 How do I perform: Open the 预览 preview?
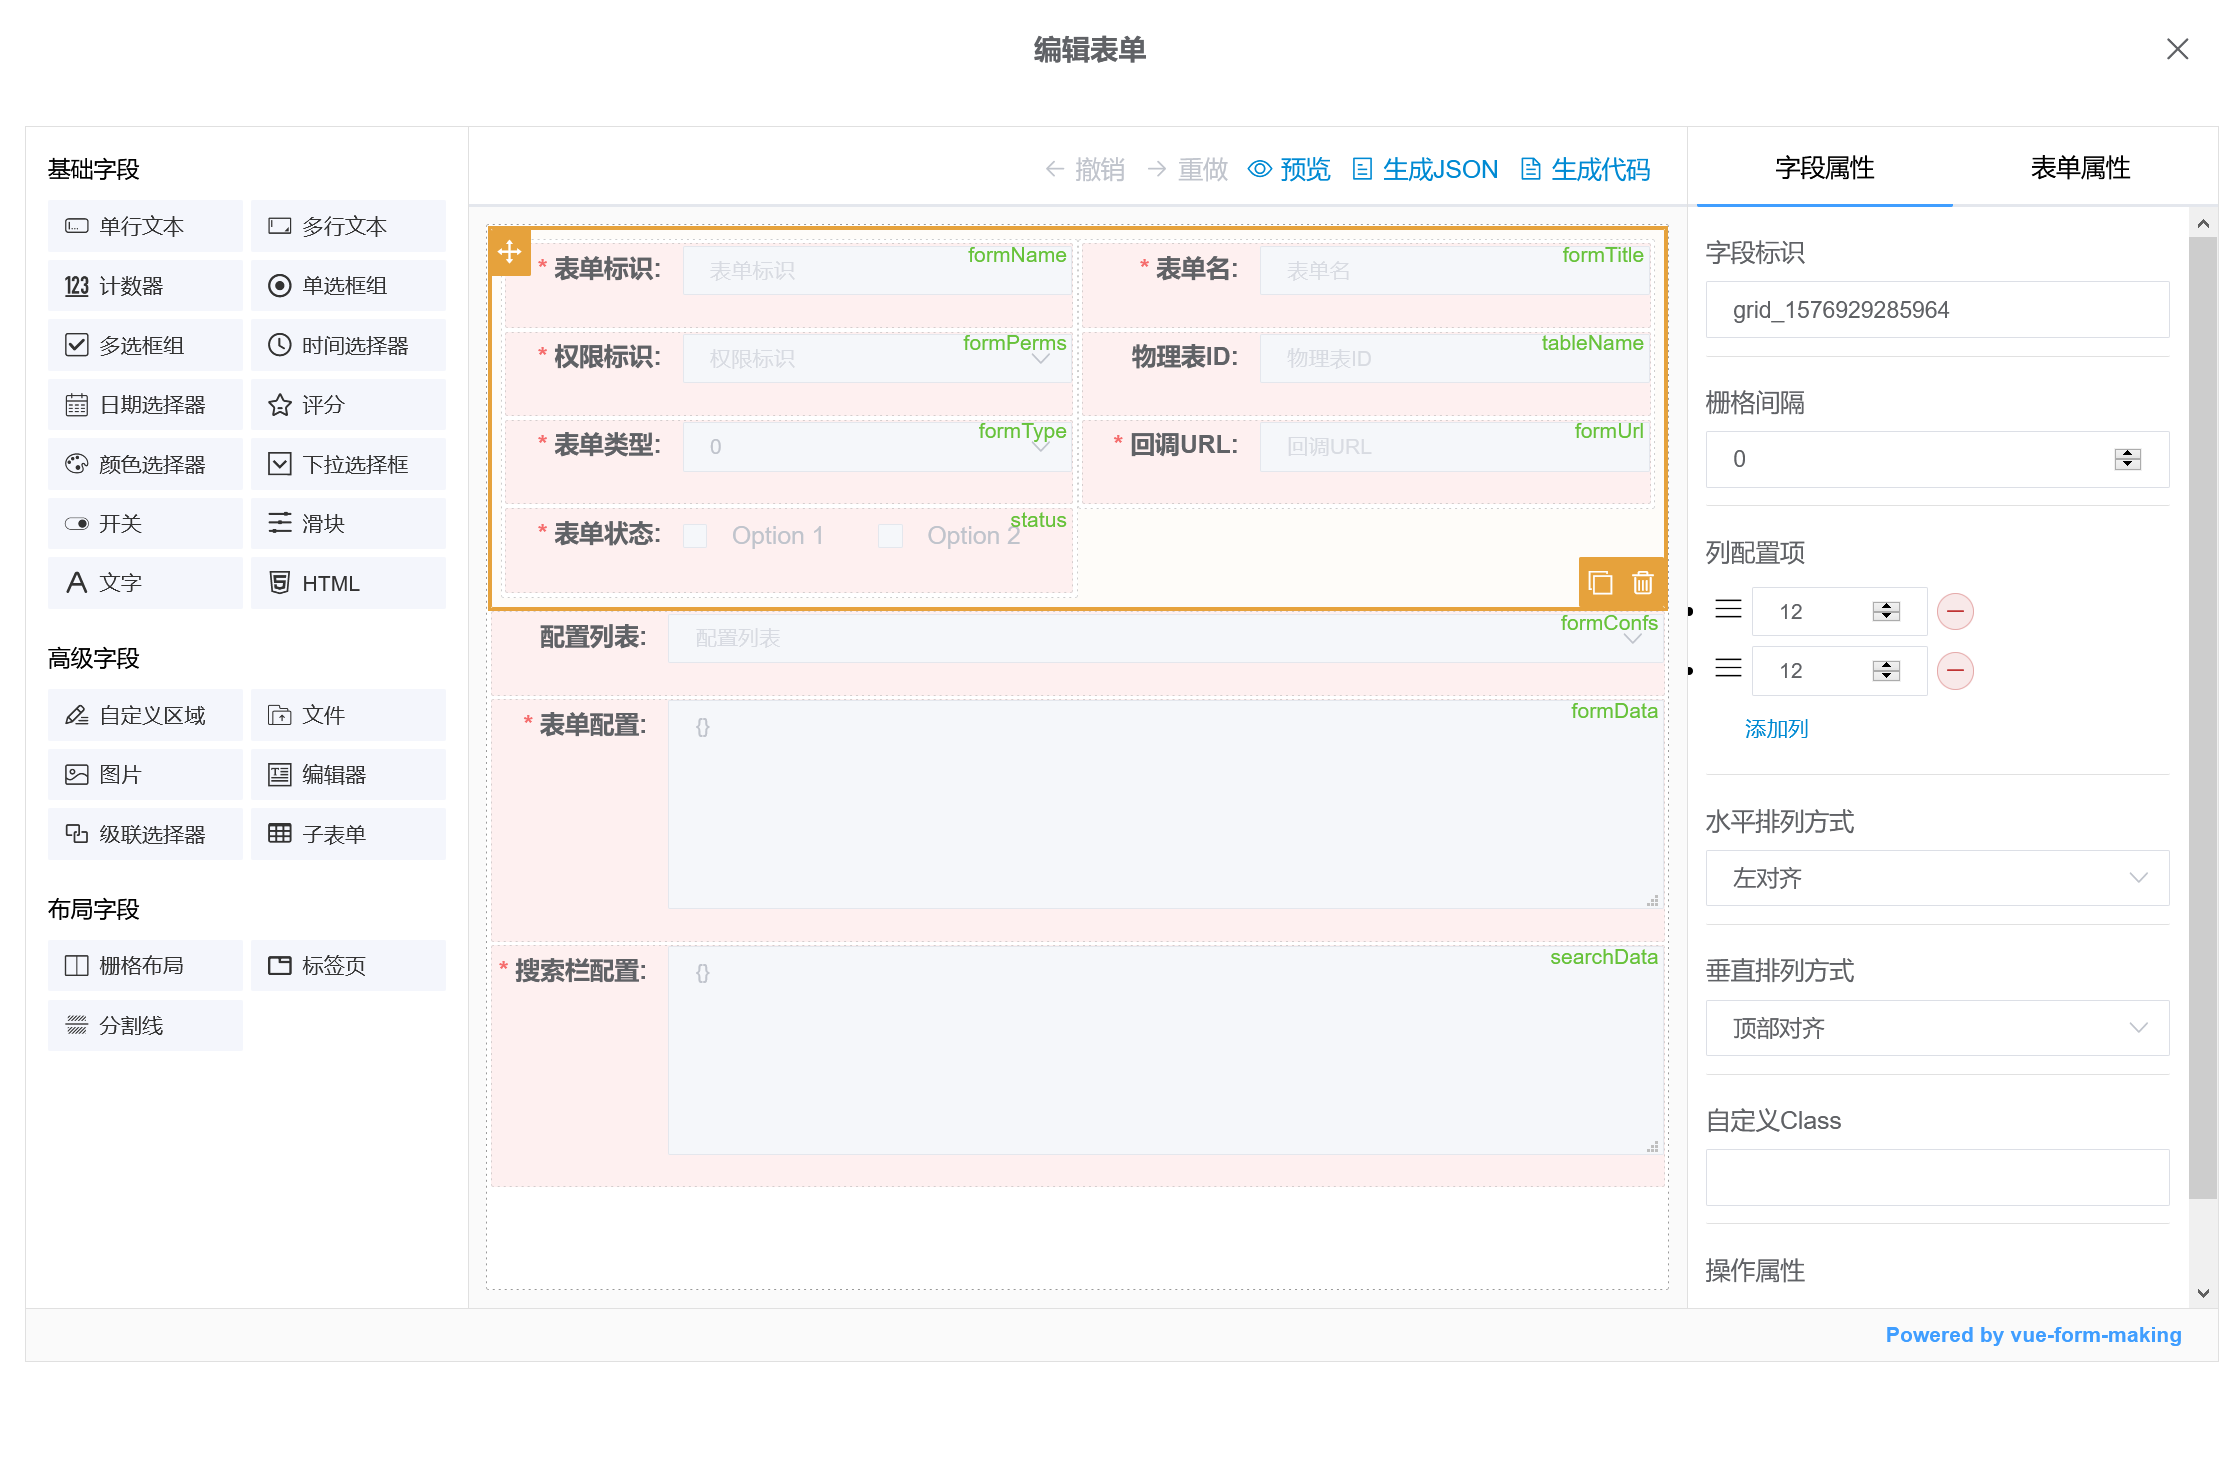coord(1290,170)
